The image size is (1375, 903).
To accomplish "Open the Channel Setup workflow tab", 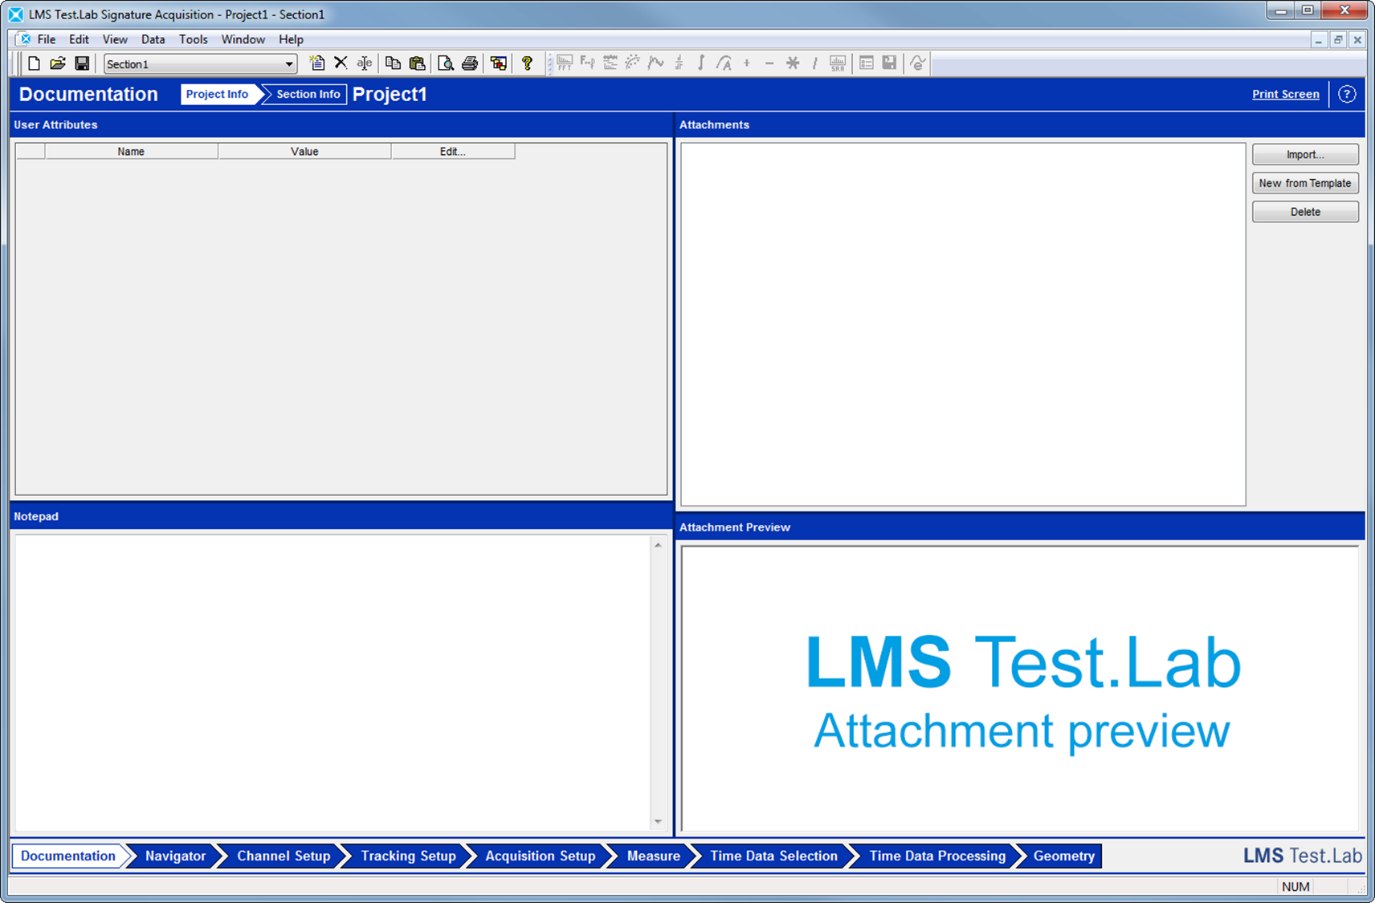I will click(x=283, y=856).
